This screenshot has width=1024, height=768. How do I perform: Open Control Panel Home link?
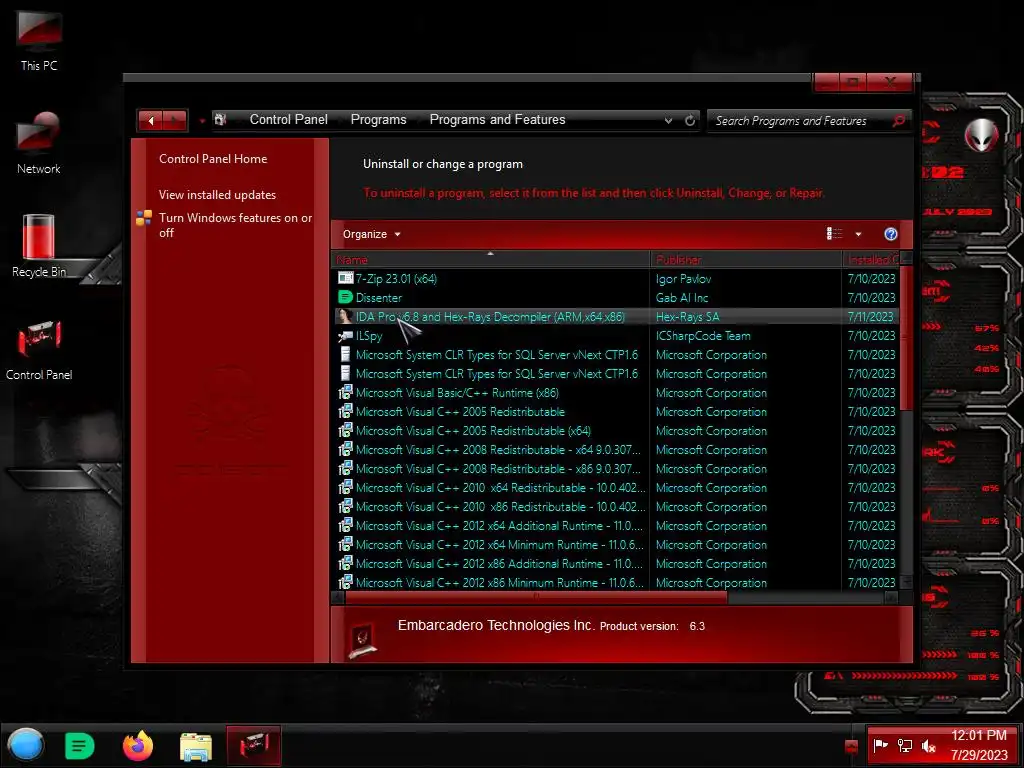(213, 159)
